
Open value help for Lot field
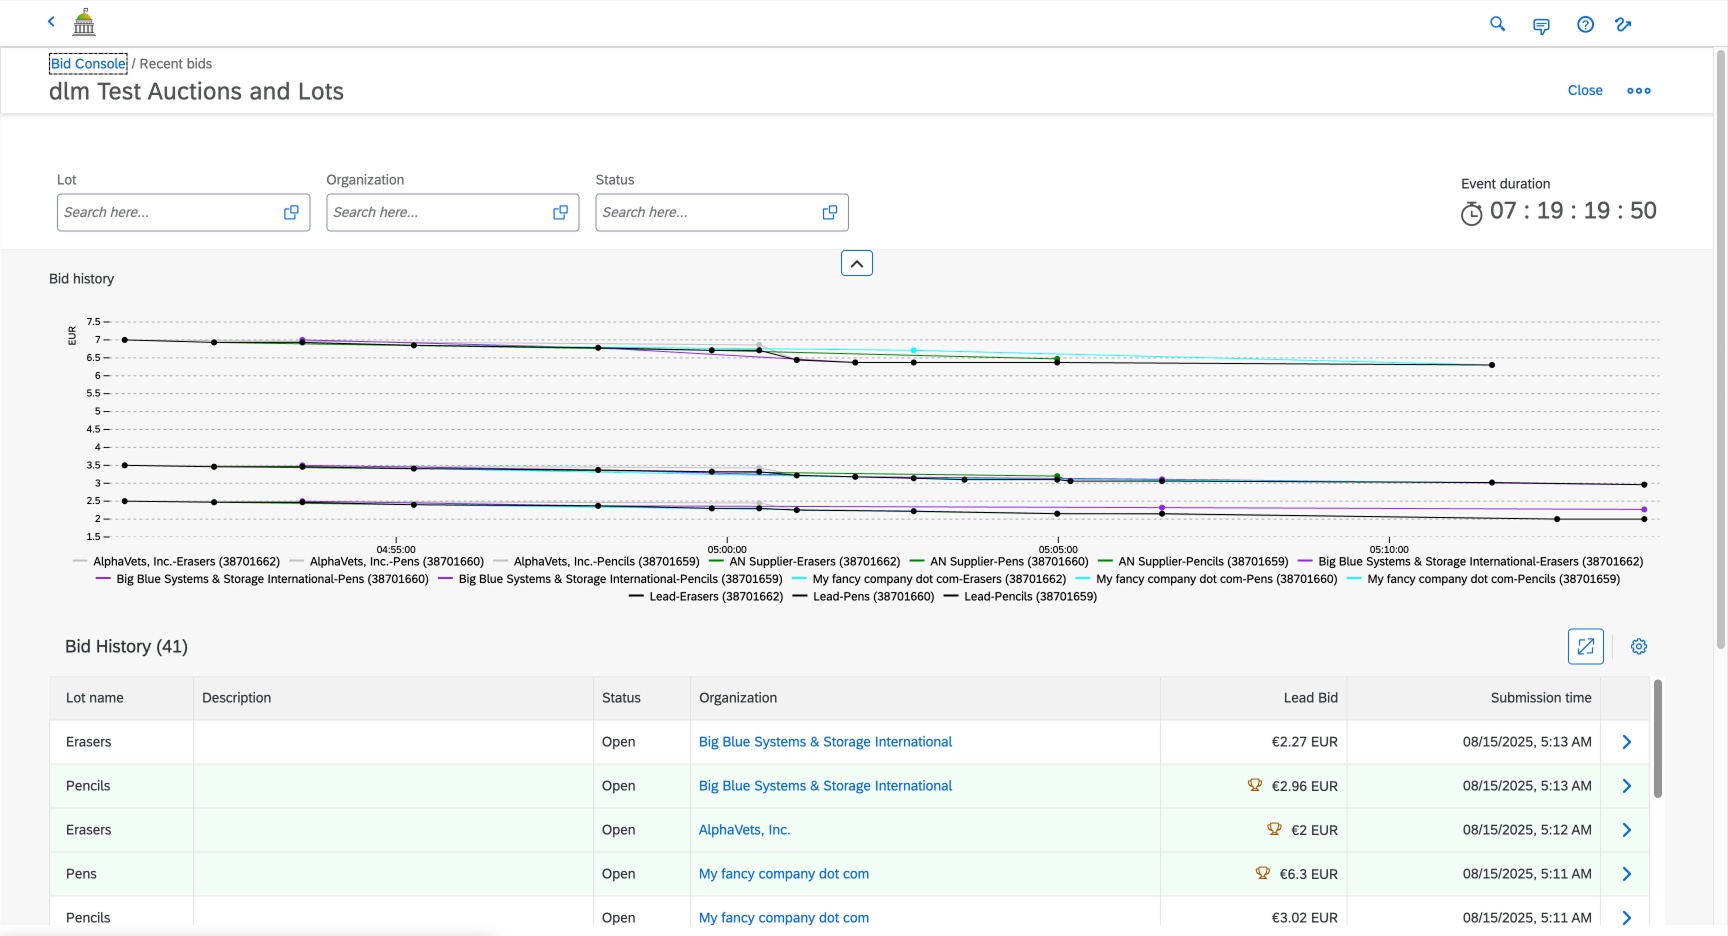click(291, 212)
